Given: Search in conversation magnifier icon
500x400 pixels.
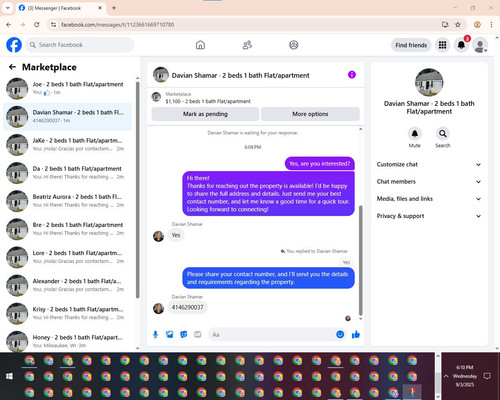Looking at the screenshot, I should 443,134.
